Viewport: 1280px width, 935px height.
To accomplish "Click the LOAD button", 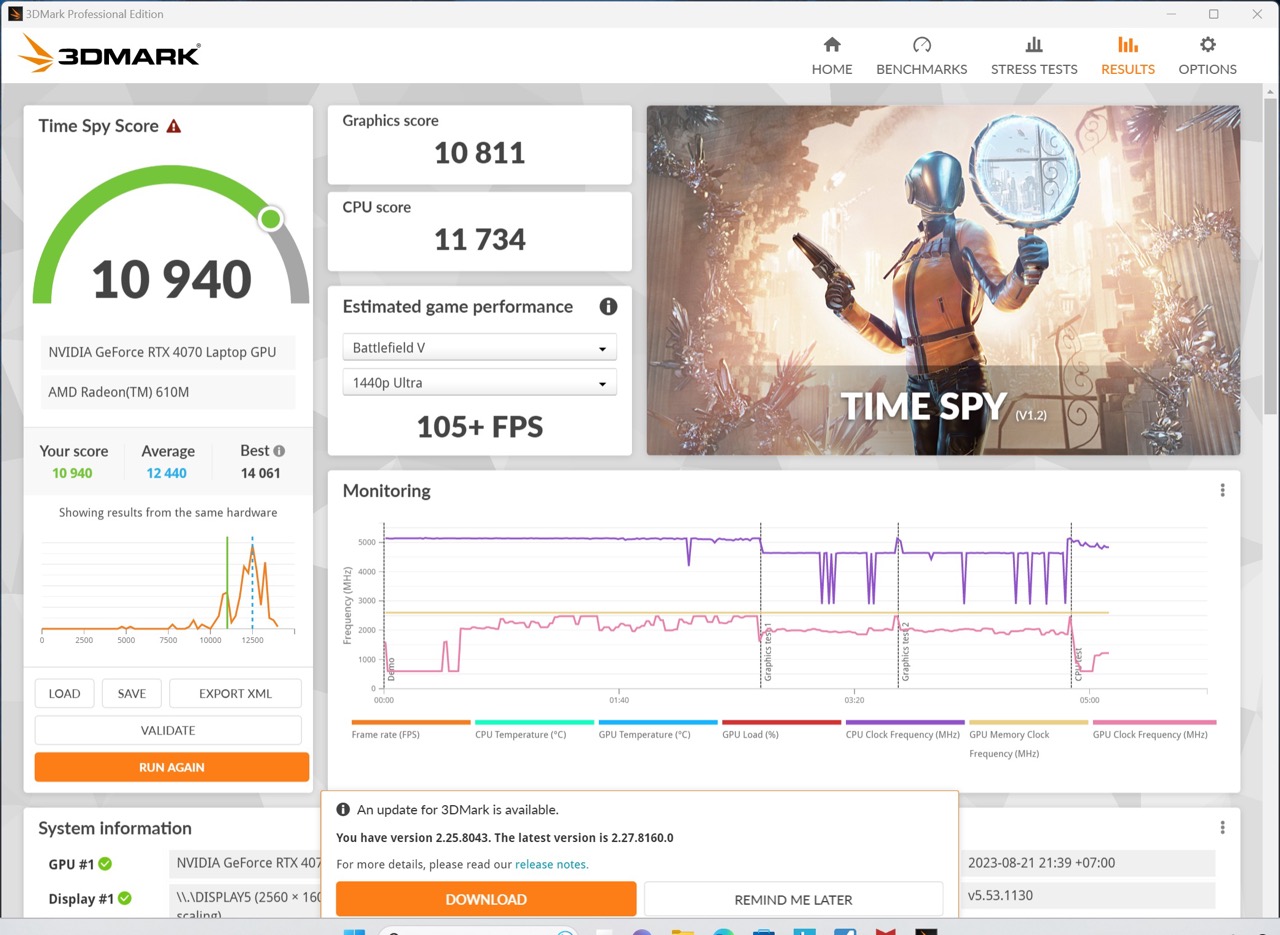I will point(64,693).
